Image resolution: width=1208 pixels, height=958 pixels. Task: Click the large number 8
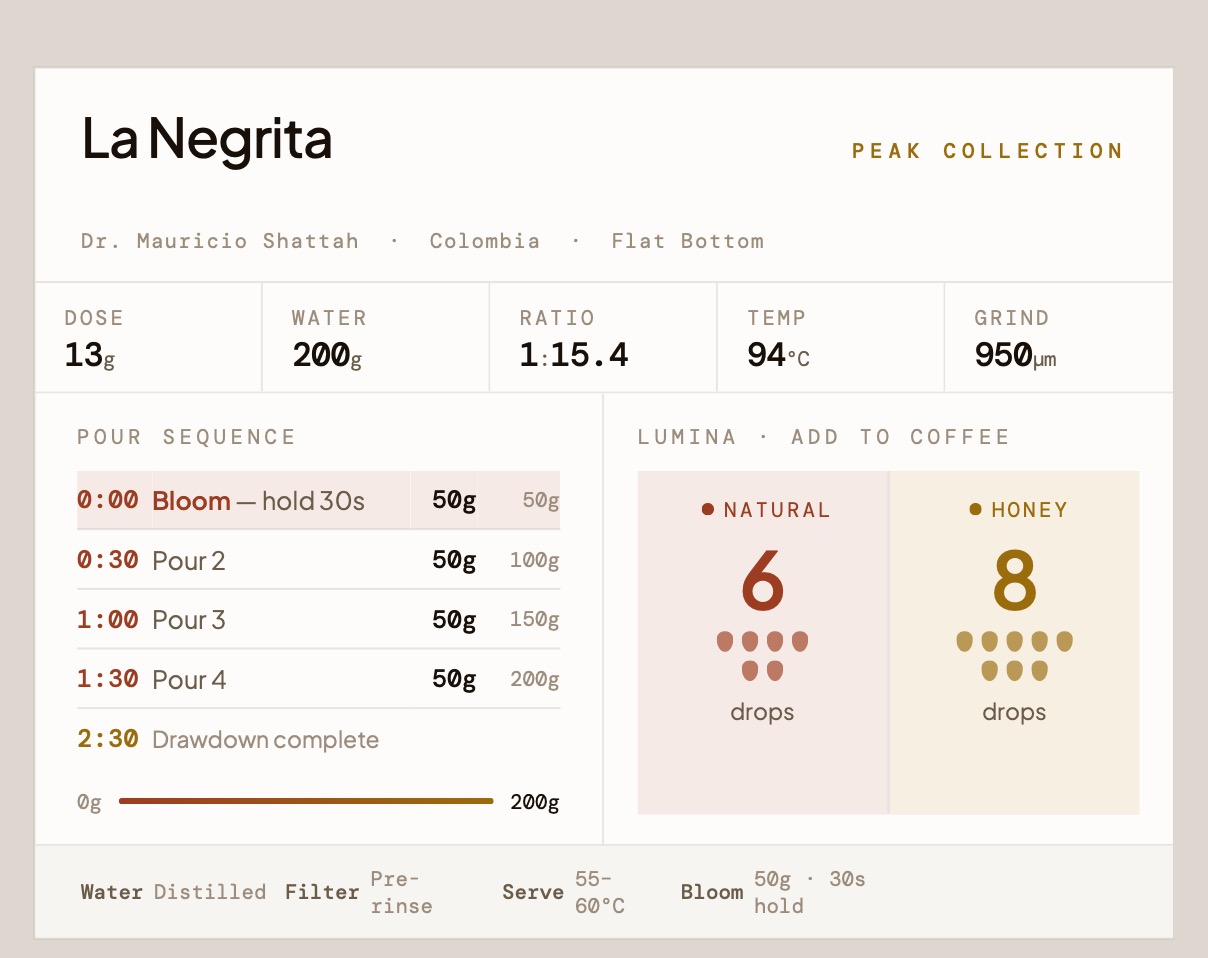[x=1014, y=581]
